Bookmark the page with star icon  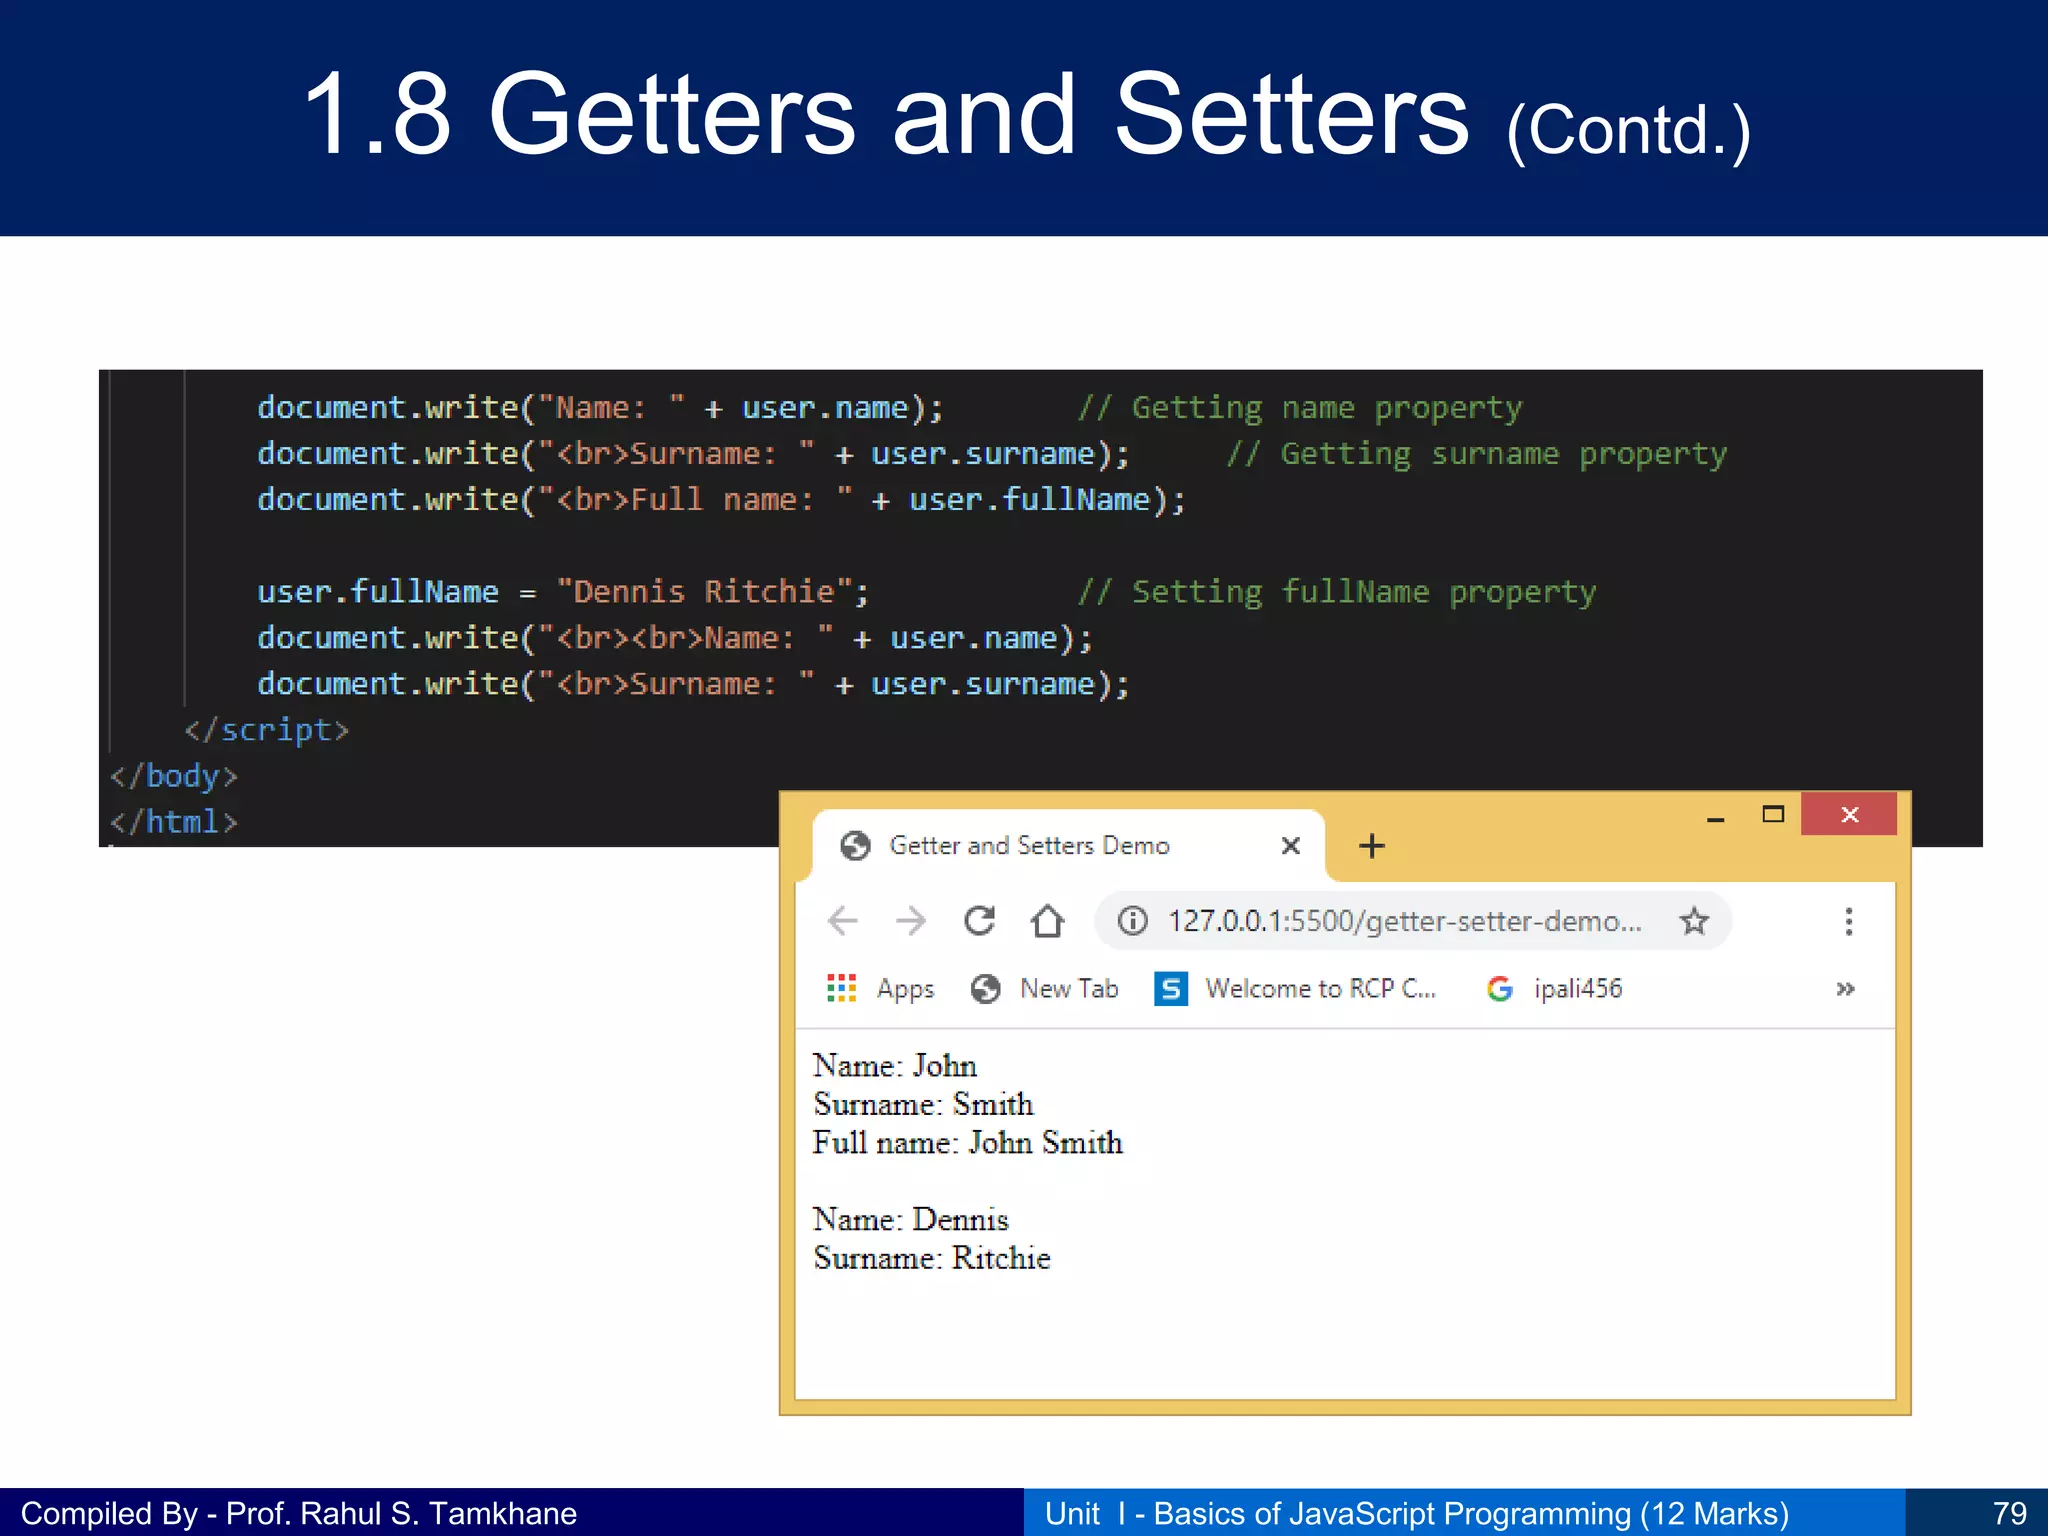click(1694, 920)
